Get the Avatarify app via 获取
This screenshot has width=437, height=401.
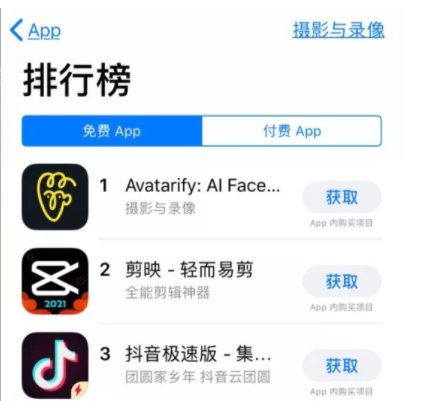click(x=342, y=197)
